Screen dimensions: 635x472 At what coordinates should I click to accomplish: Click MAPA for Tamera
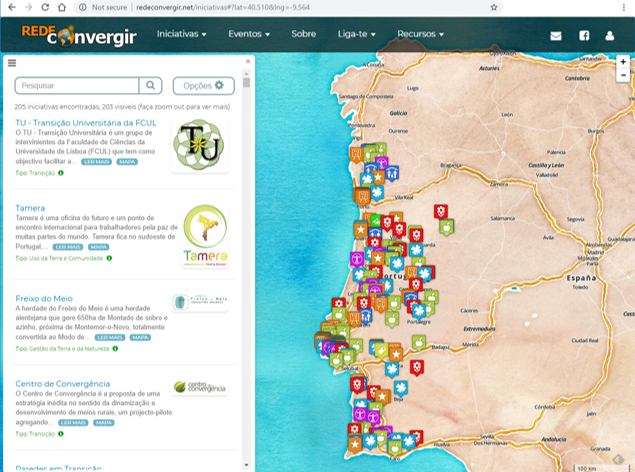point(98,247)
